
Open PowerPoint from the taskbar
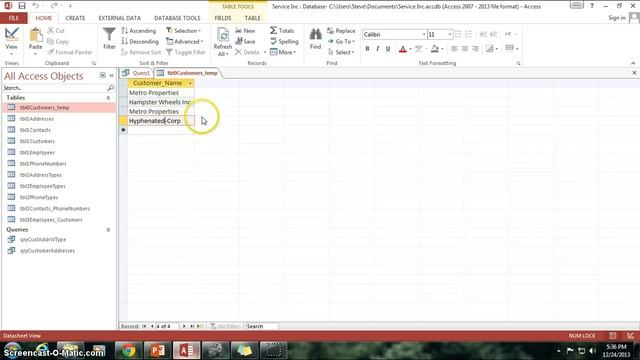point(157,351)
